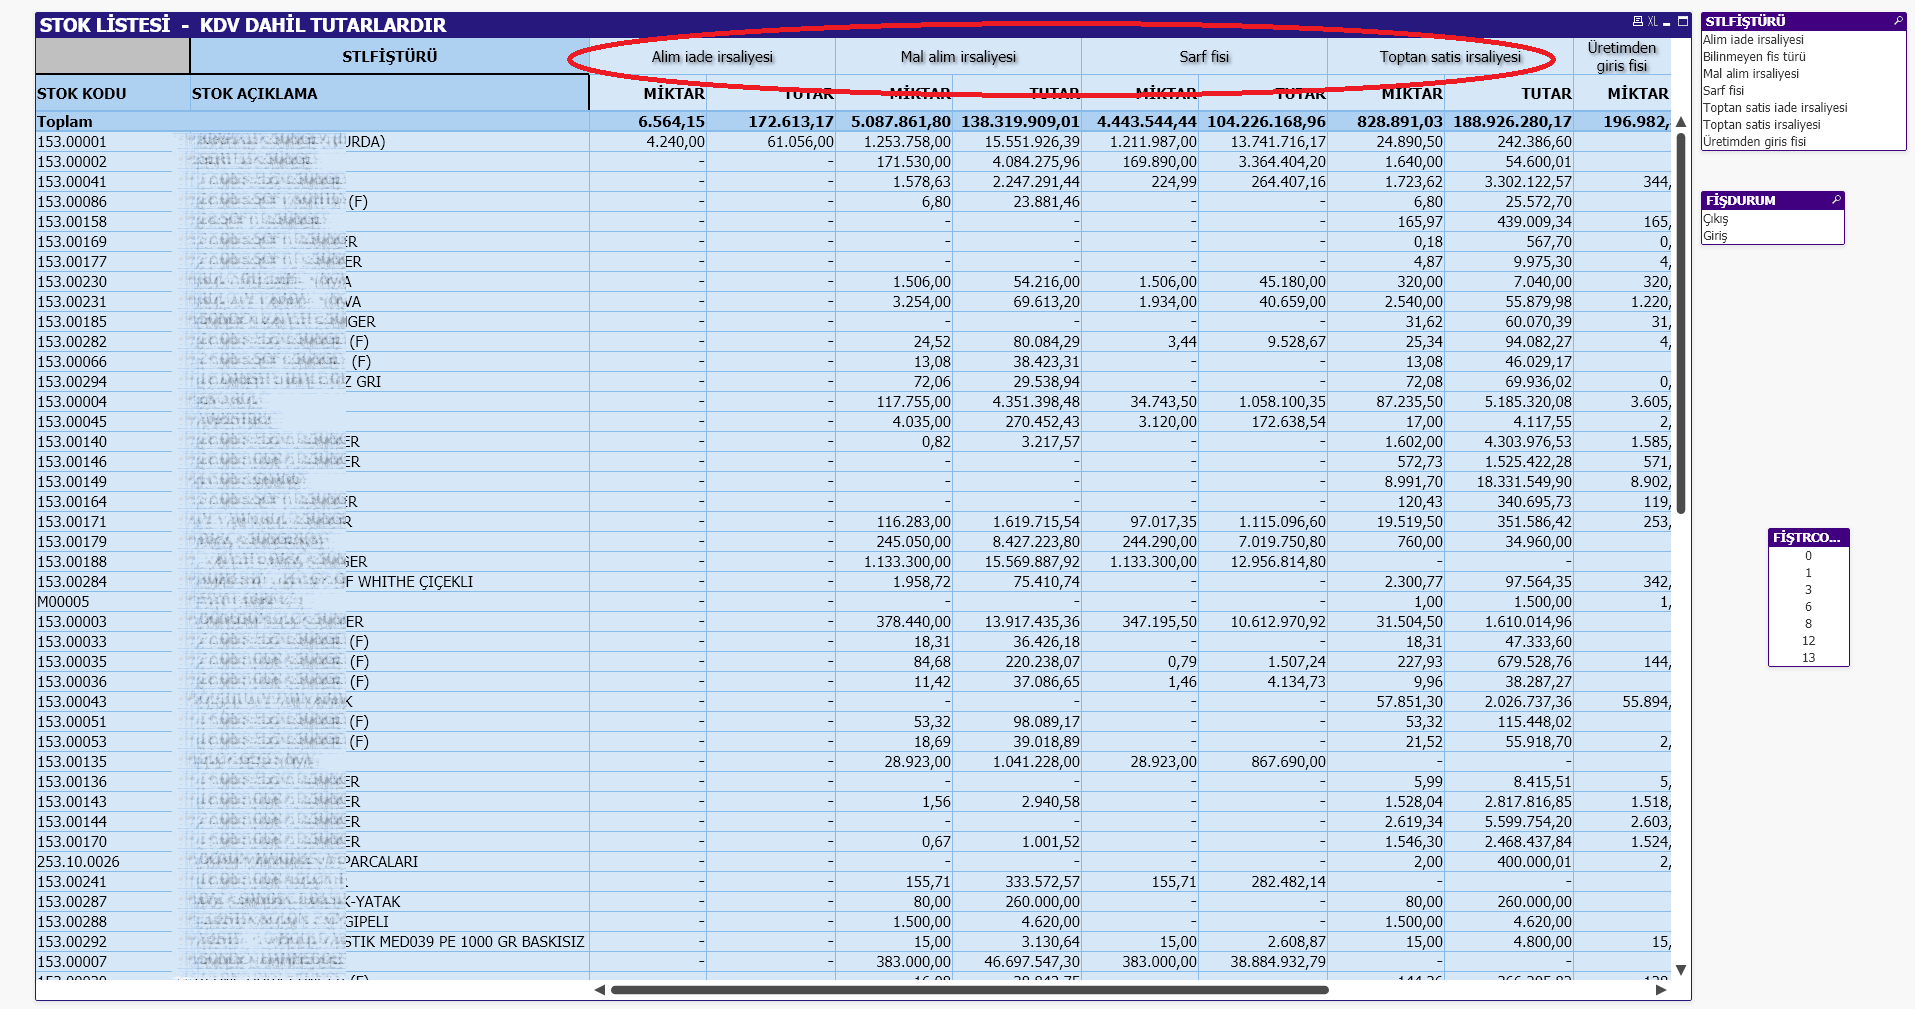Maximize the STOK LİSTESİ table object

1683,21
